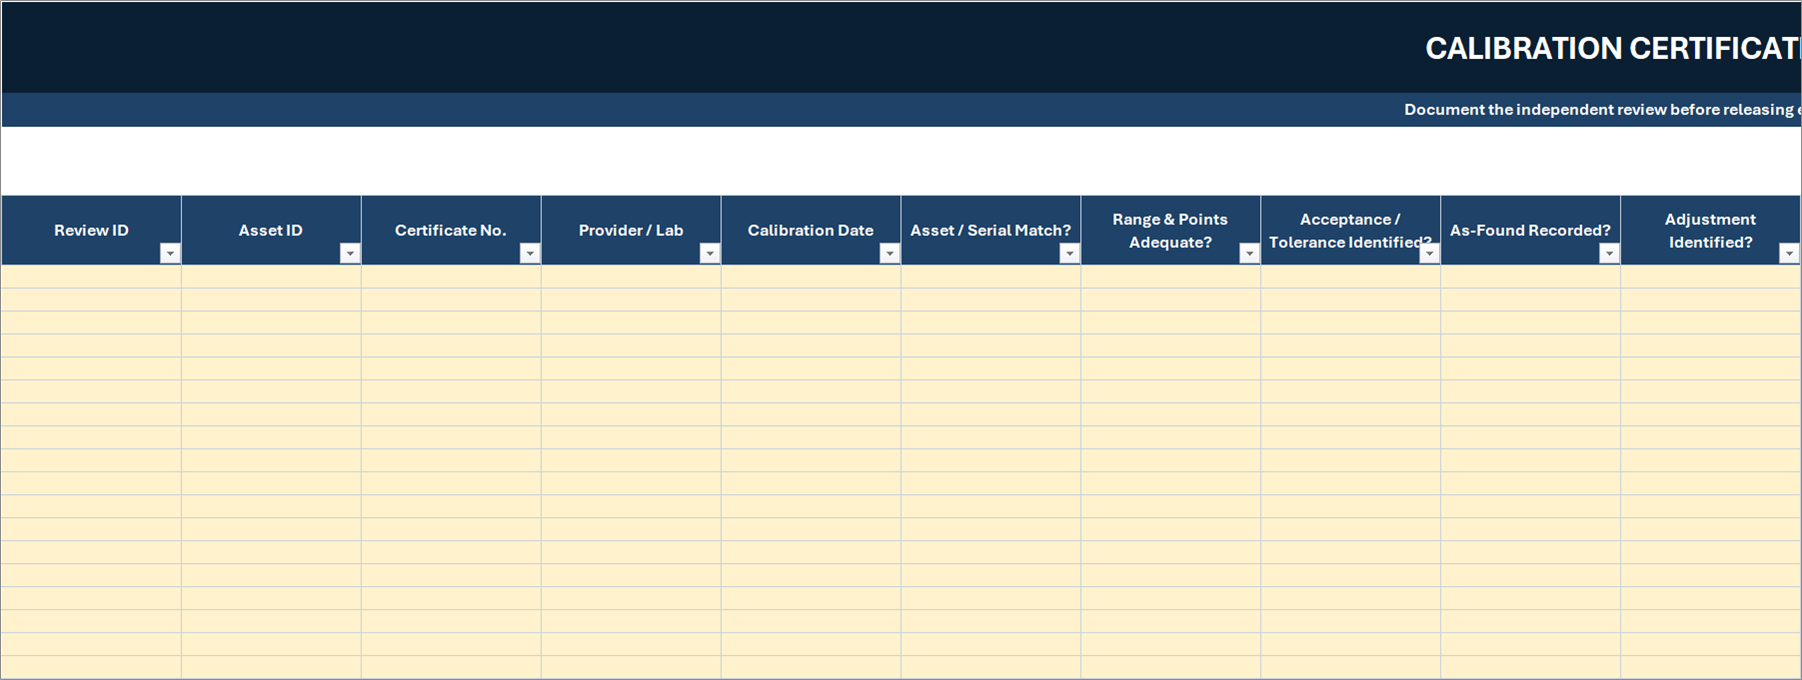Click the CALIBRATION CERTIFICATE title banner text
Viewport: 1802px width, 680px height.
(x=1613, y=48)
